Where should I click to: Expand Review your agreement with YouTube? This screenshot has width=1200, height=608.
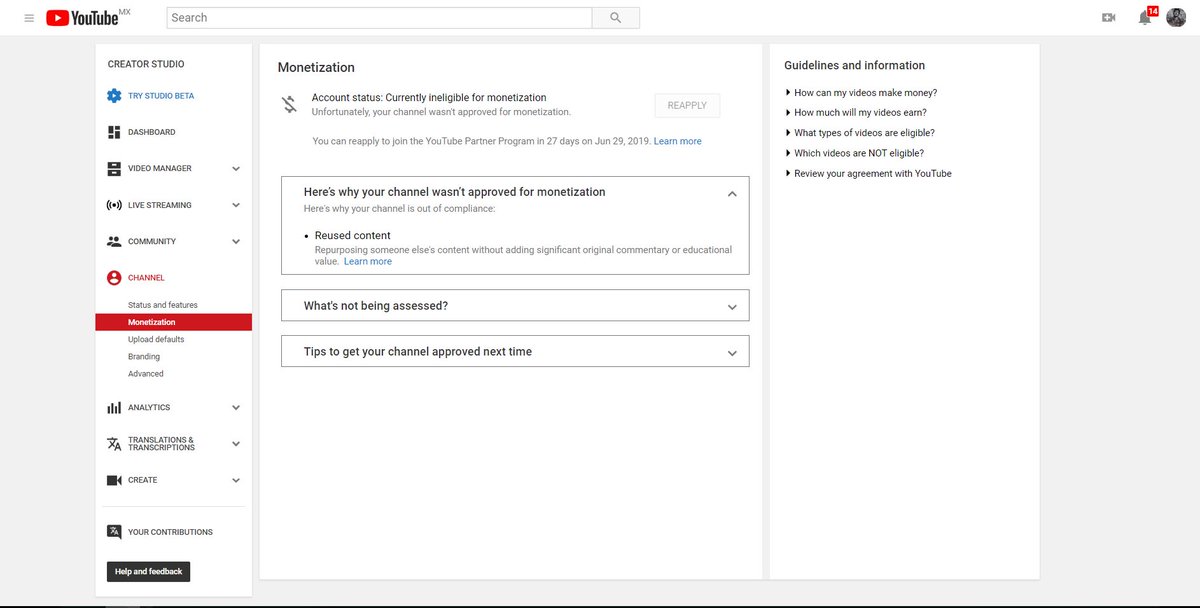[868, 173]
